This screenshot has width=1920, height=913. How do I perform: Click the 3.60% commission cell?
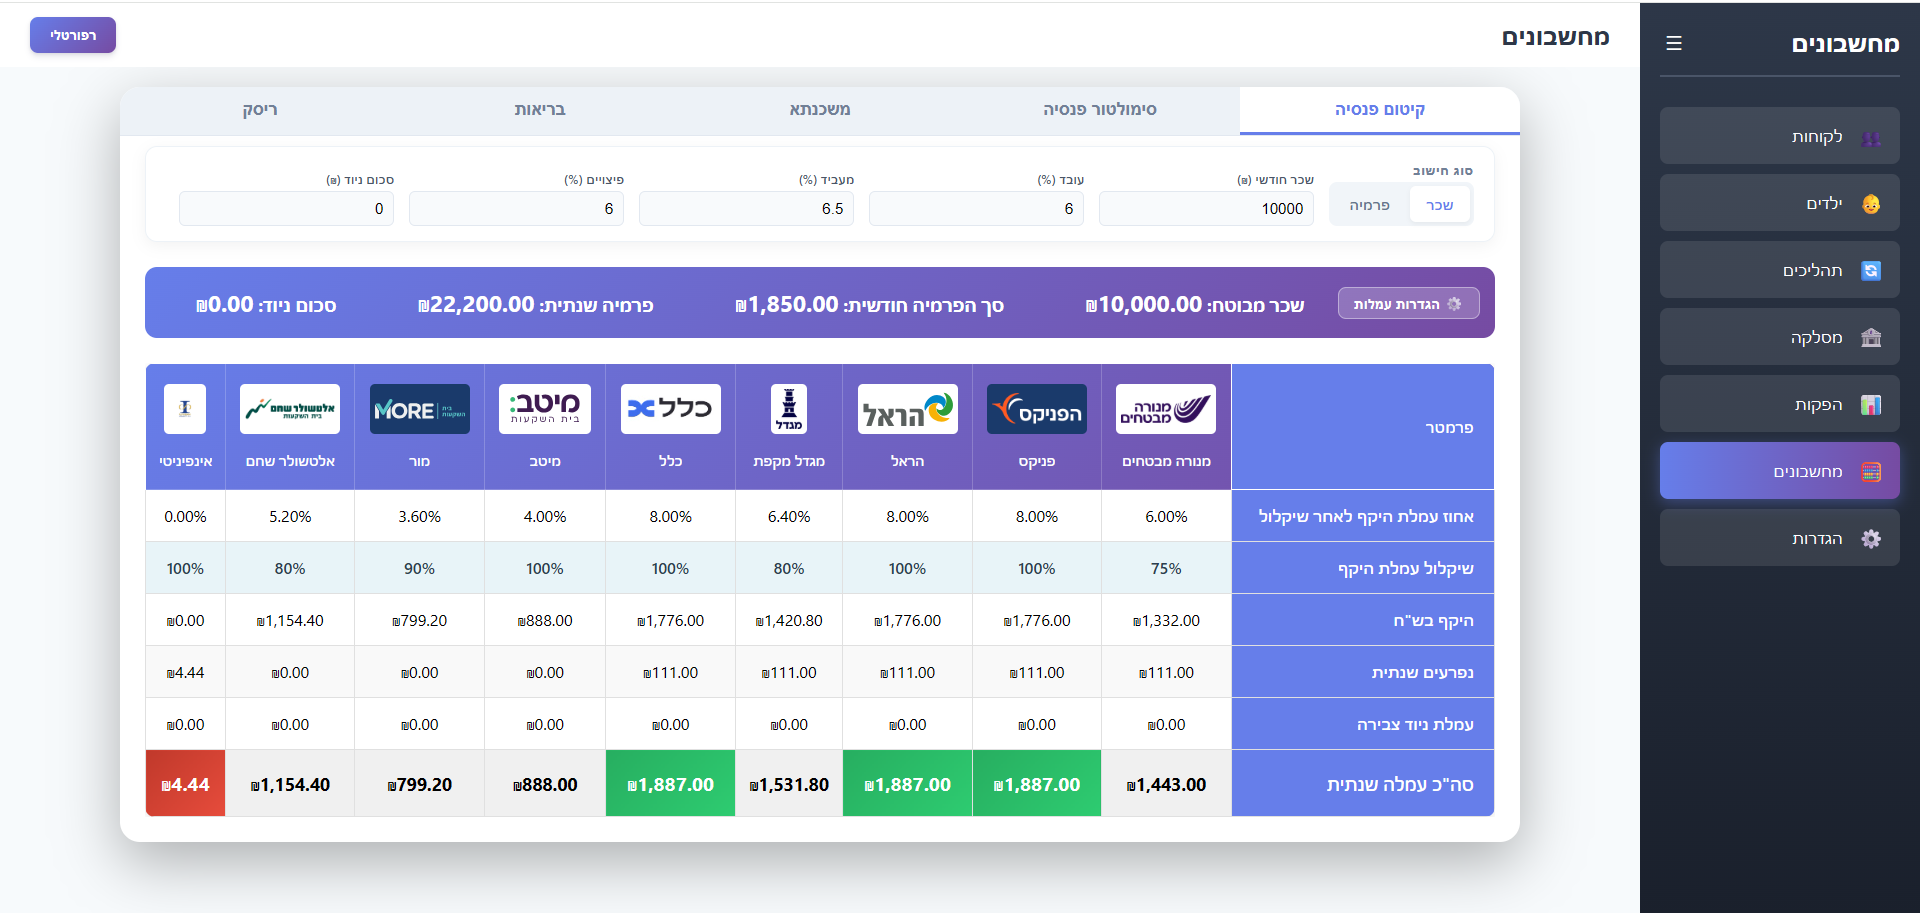point(420,516)
